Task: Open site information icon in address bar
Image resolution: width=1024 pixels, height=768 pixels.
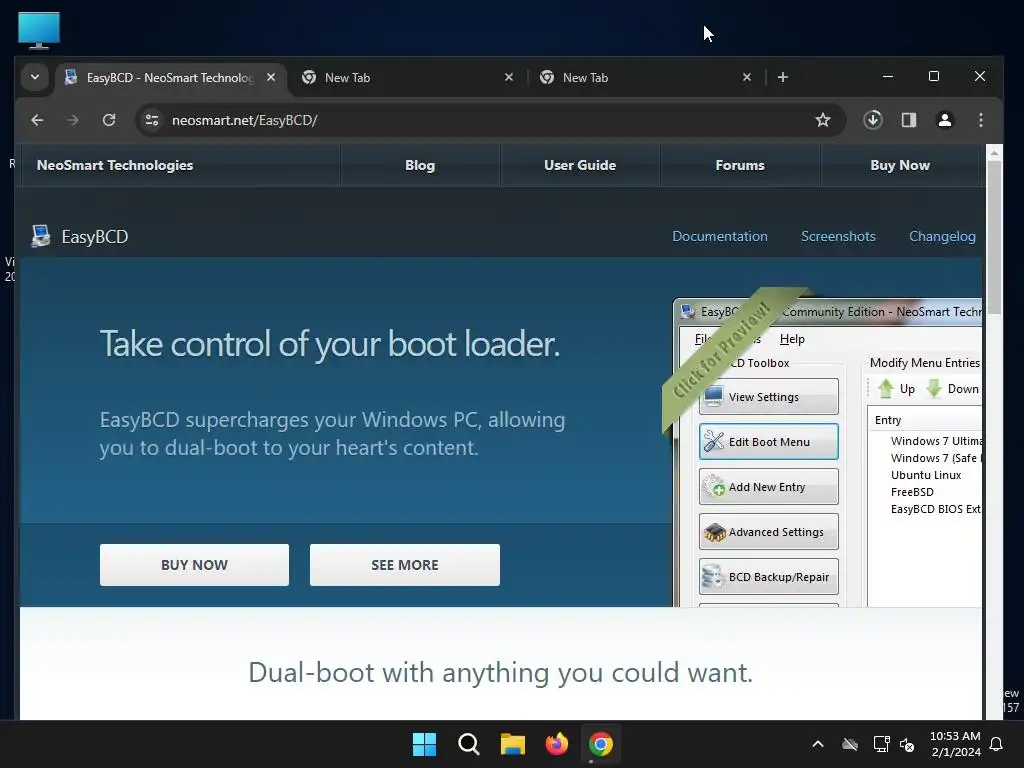Action: (152, 120)
